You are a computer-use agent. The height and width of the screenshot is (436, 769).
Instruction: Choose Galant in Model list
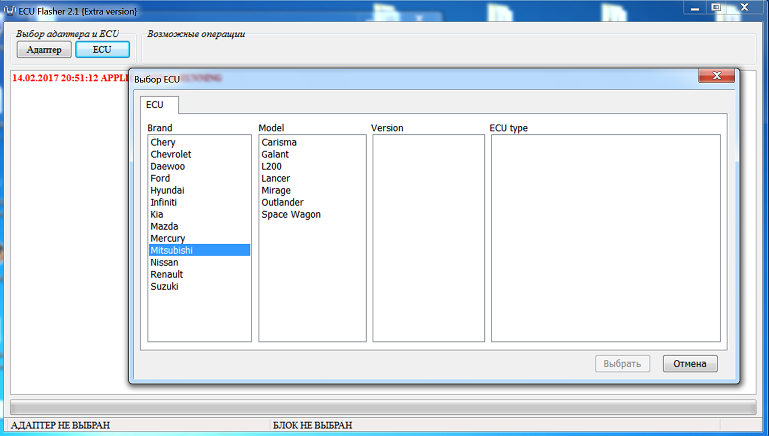(312, 154)
